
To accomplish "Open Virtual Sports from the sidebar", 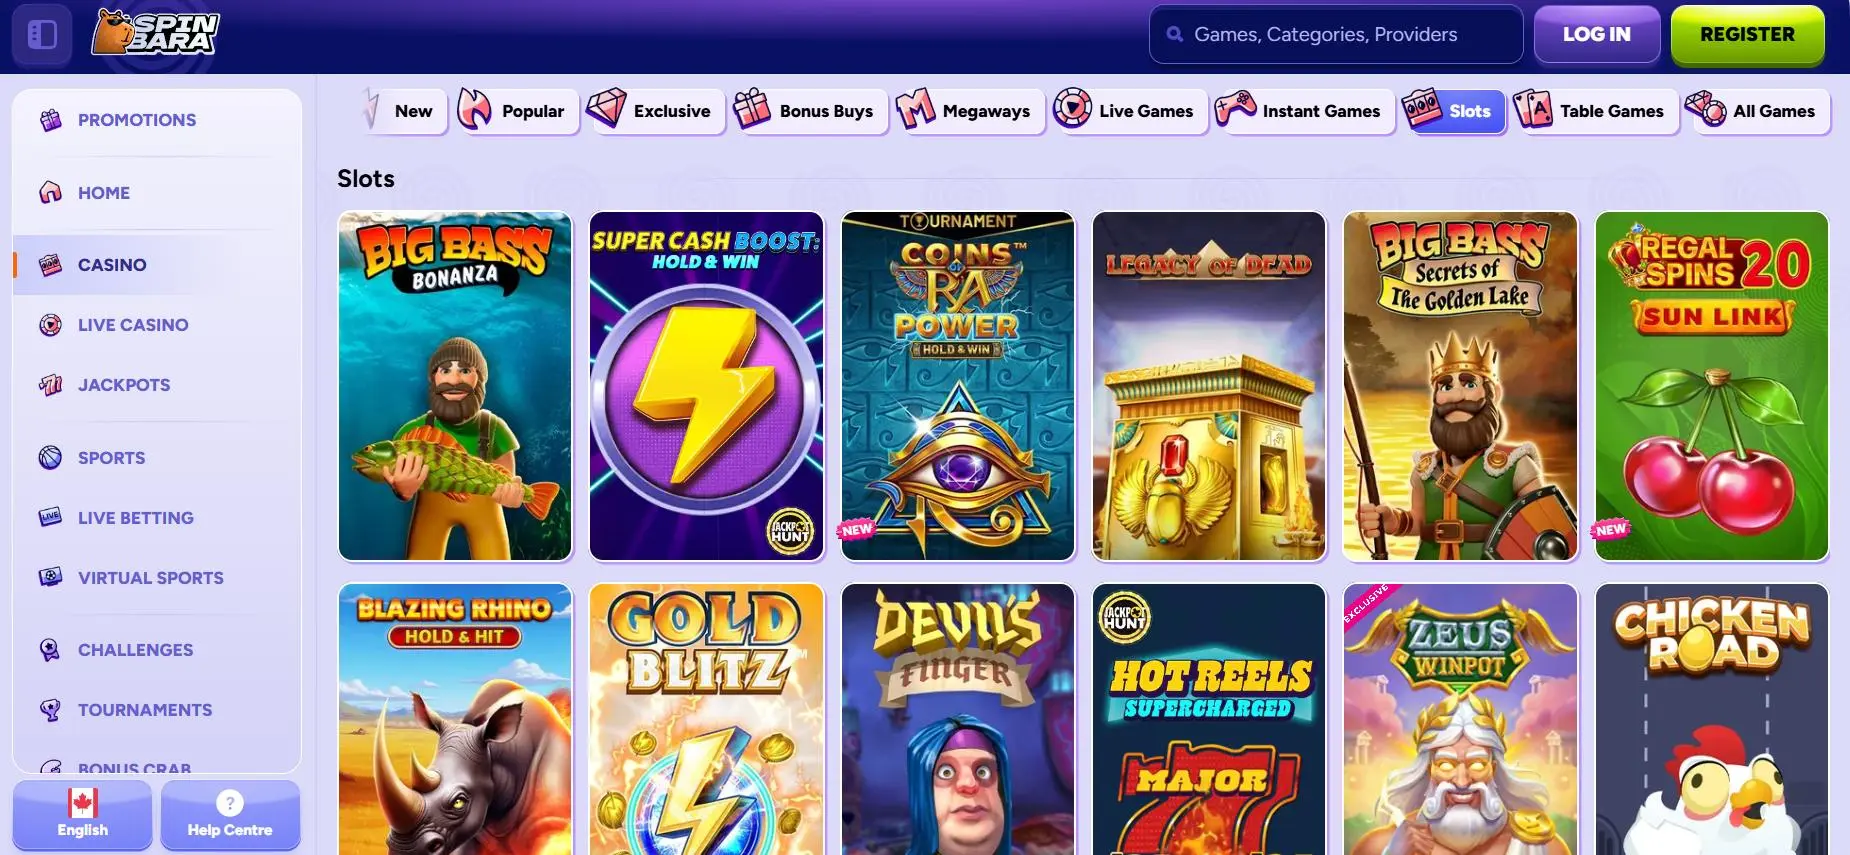I will (x=151, y=578).
